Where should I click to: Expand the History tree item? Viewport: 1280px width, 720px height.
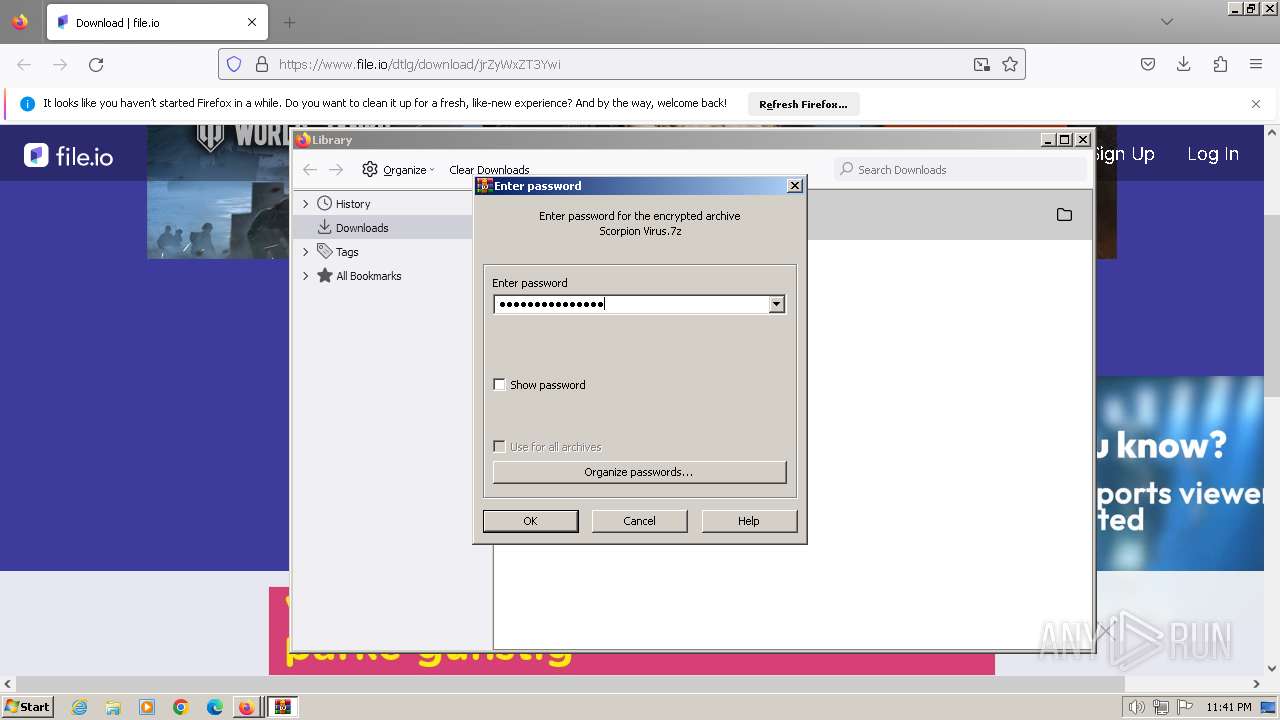306,204
